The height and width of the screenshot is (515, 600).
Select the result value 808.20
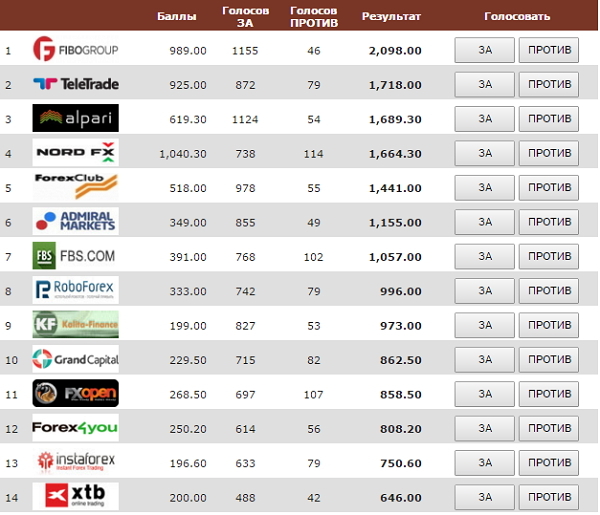coord(401,429)
